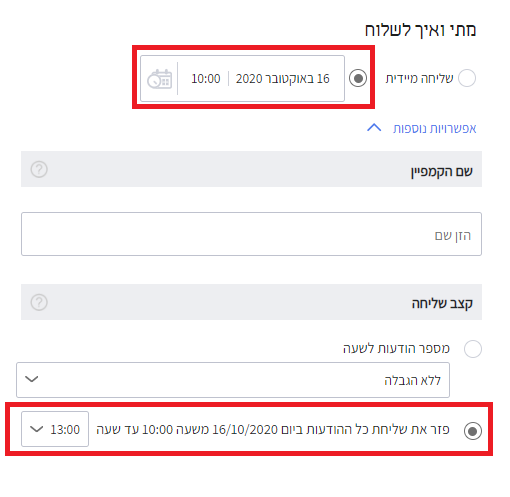Click the additional options link
This screenshot has height=497, width=510.
click(x=434, y=128)
